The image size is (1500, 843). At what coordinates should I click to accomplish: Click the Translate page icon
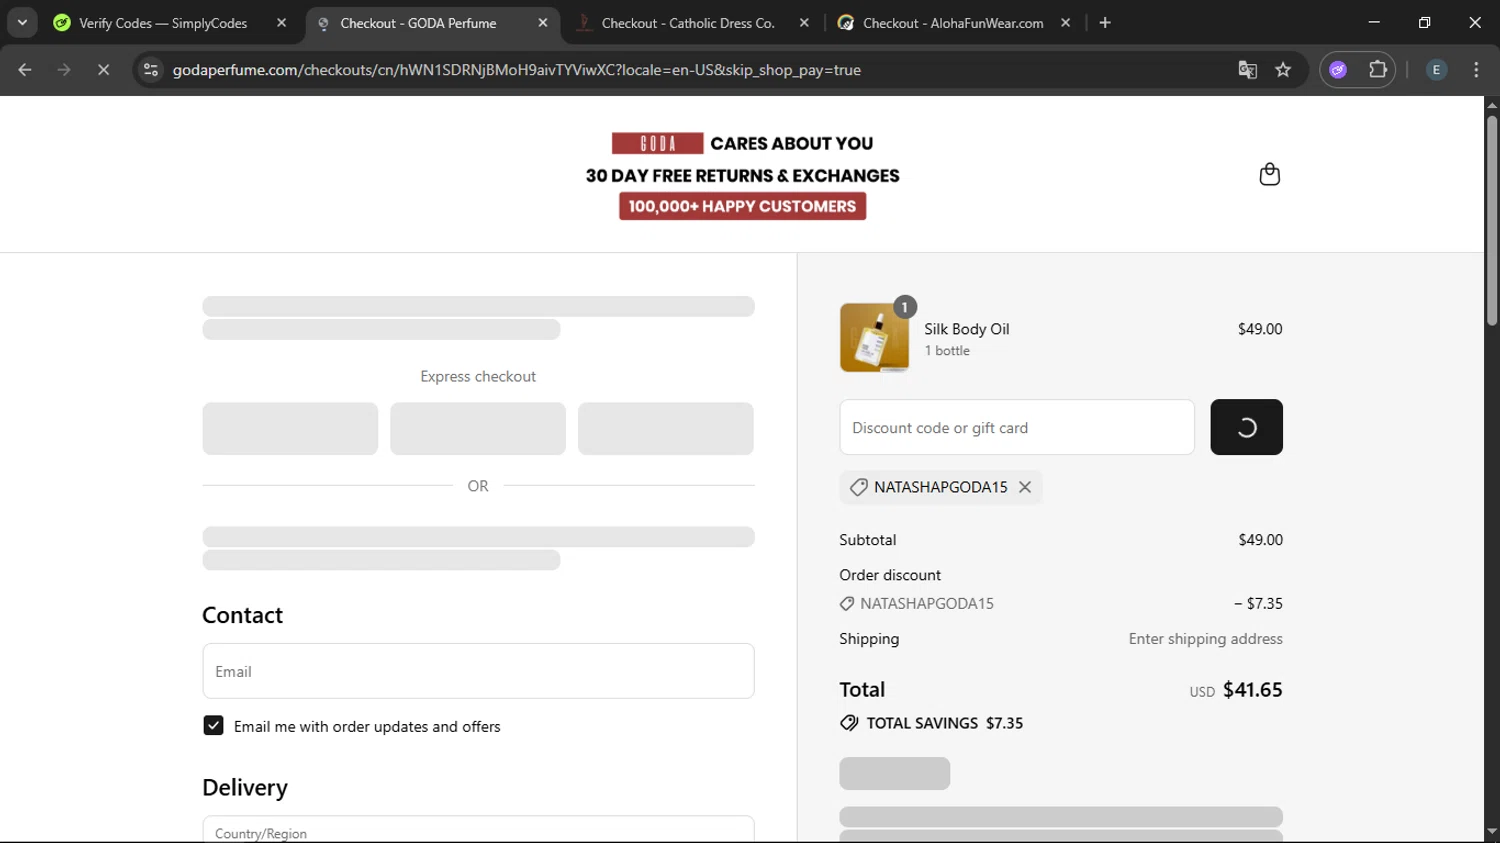coord(1247,70)
